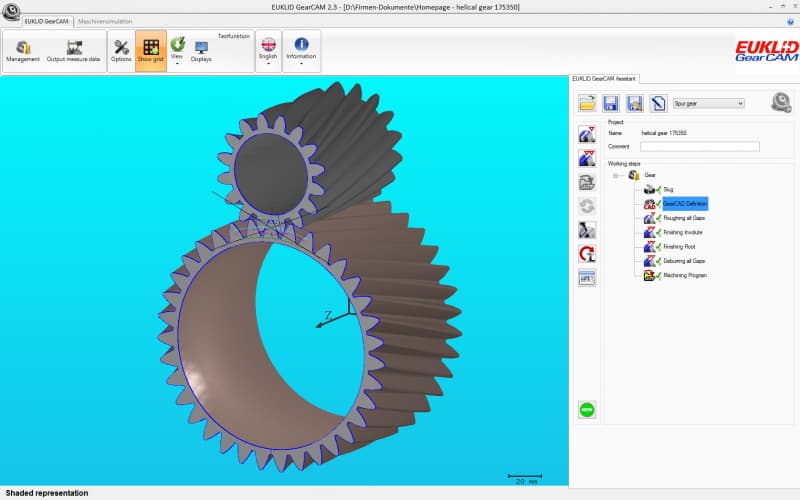Collapse the Gear tree node expander

pos(616,176)
